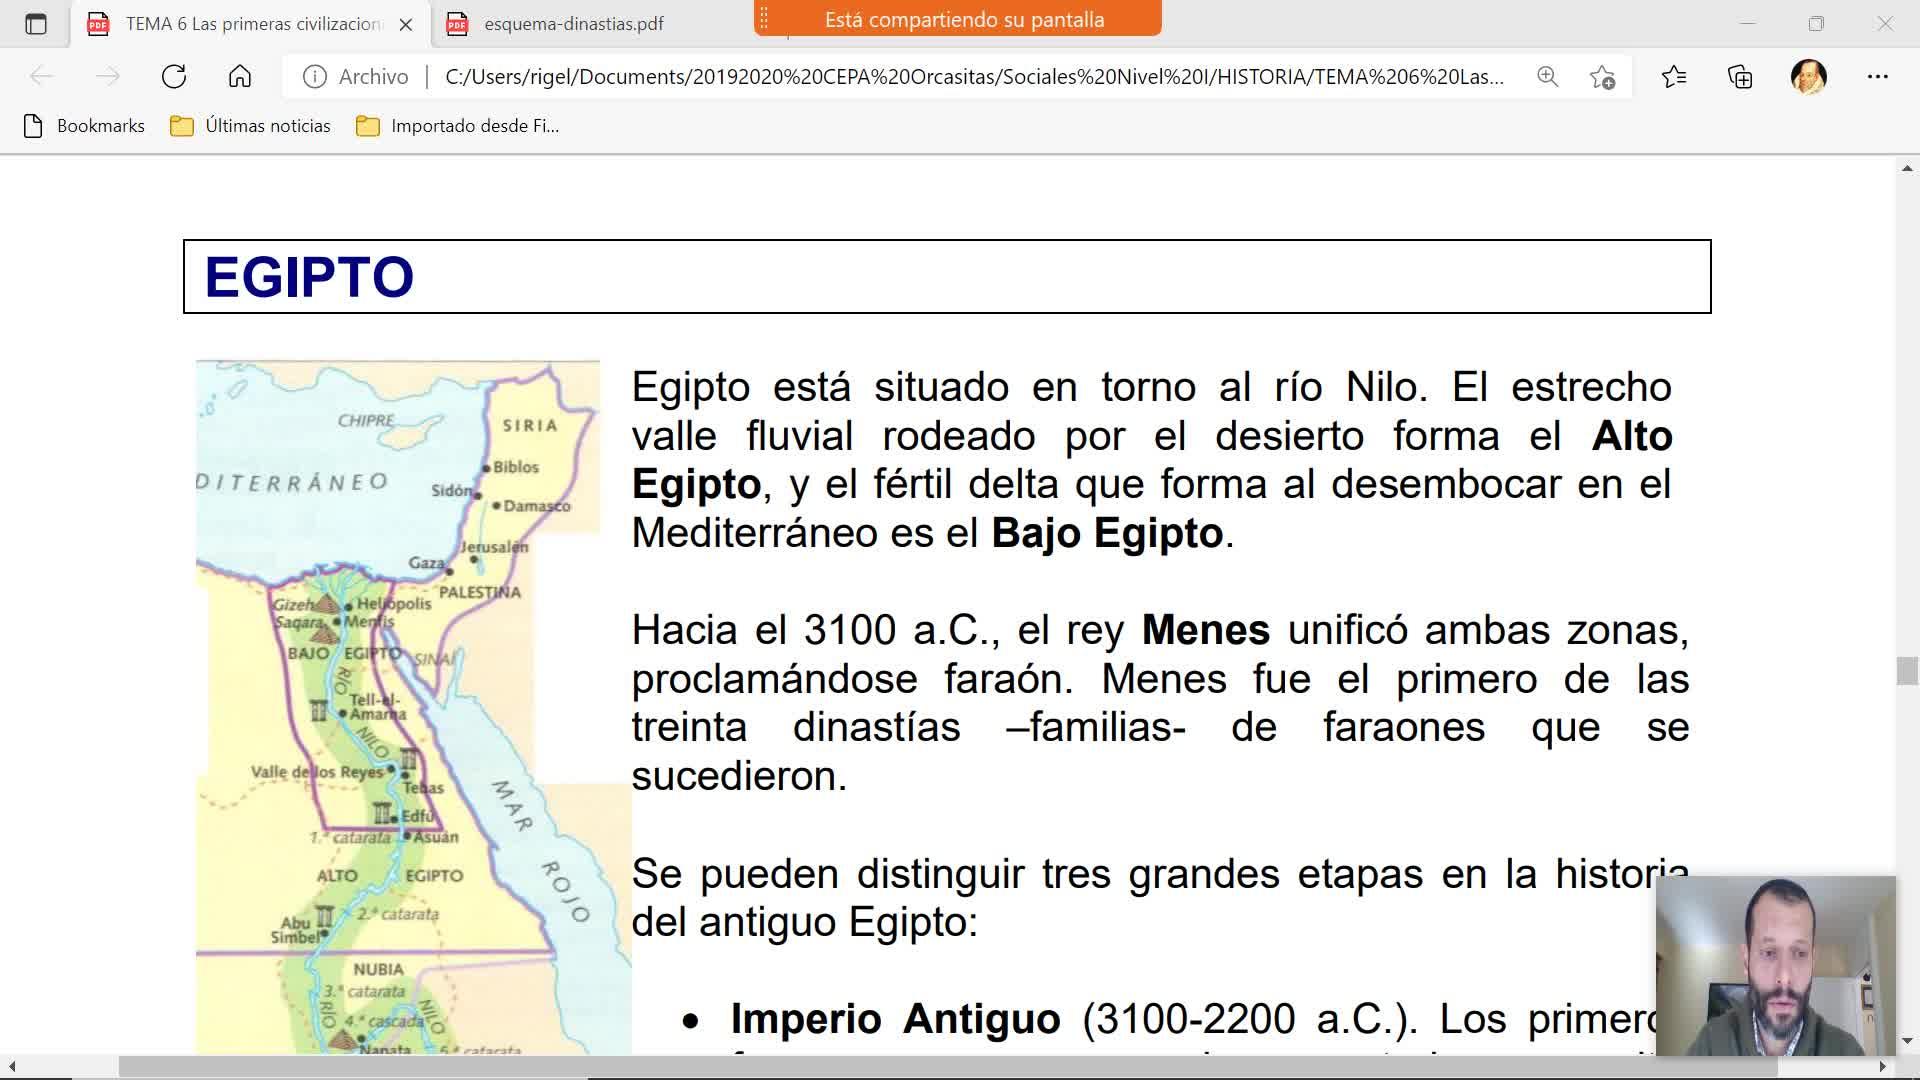The width and height of the screenshot is (1920, 1080).
Task: Expand the Últimas noticias bookmarks folder
Action: tap(251, 126)
